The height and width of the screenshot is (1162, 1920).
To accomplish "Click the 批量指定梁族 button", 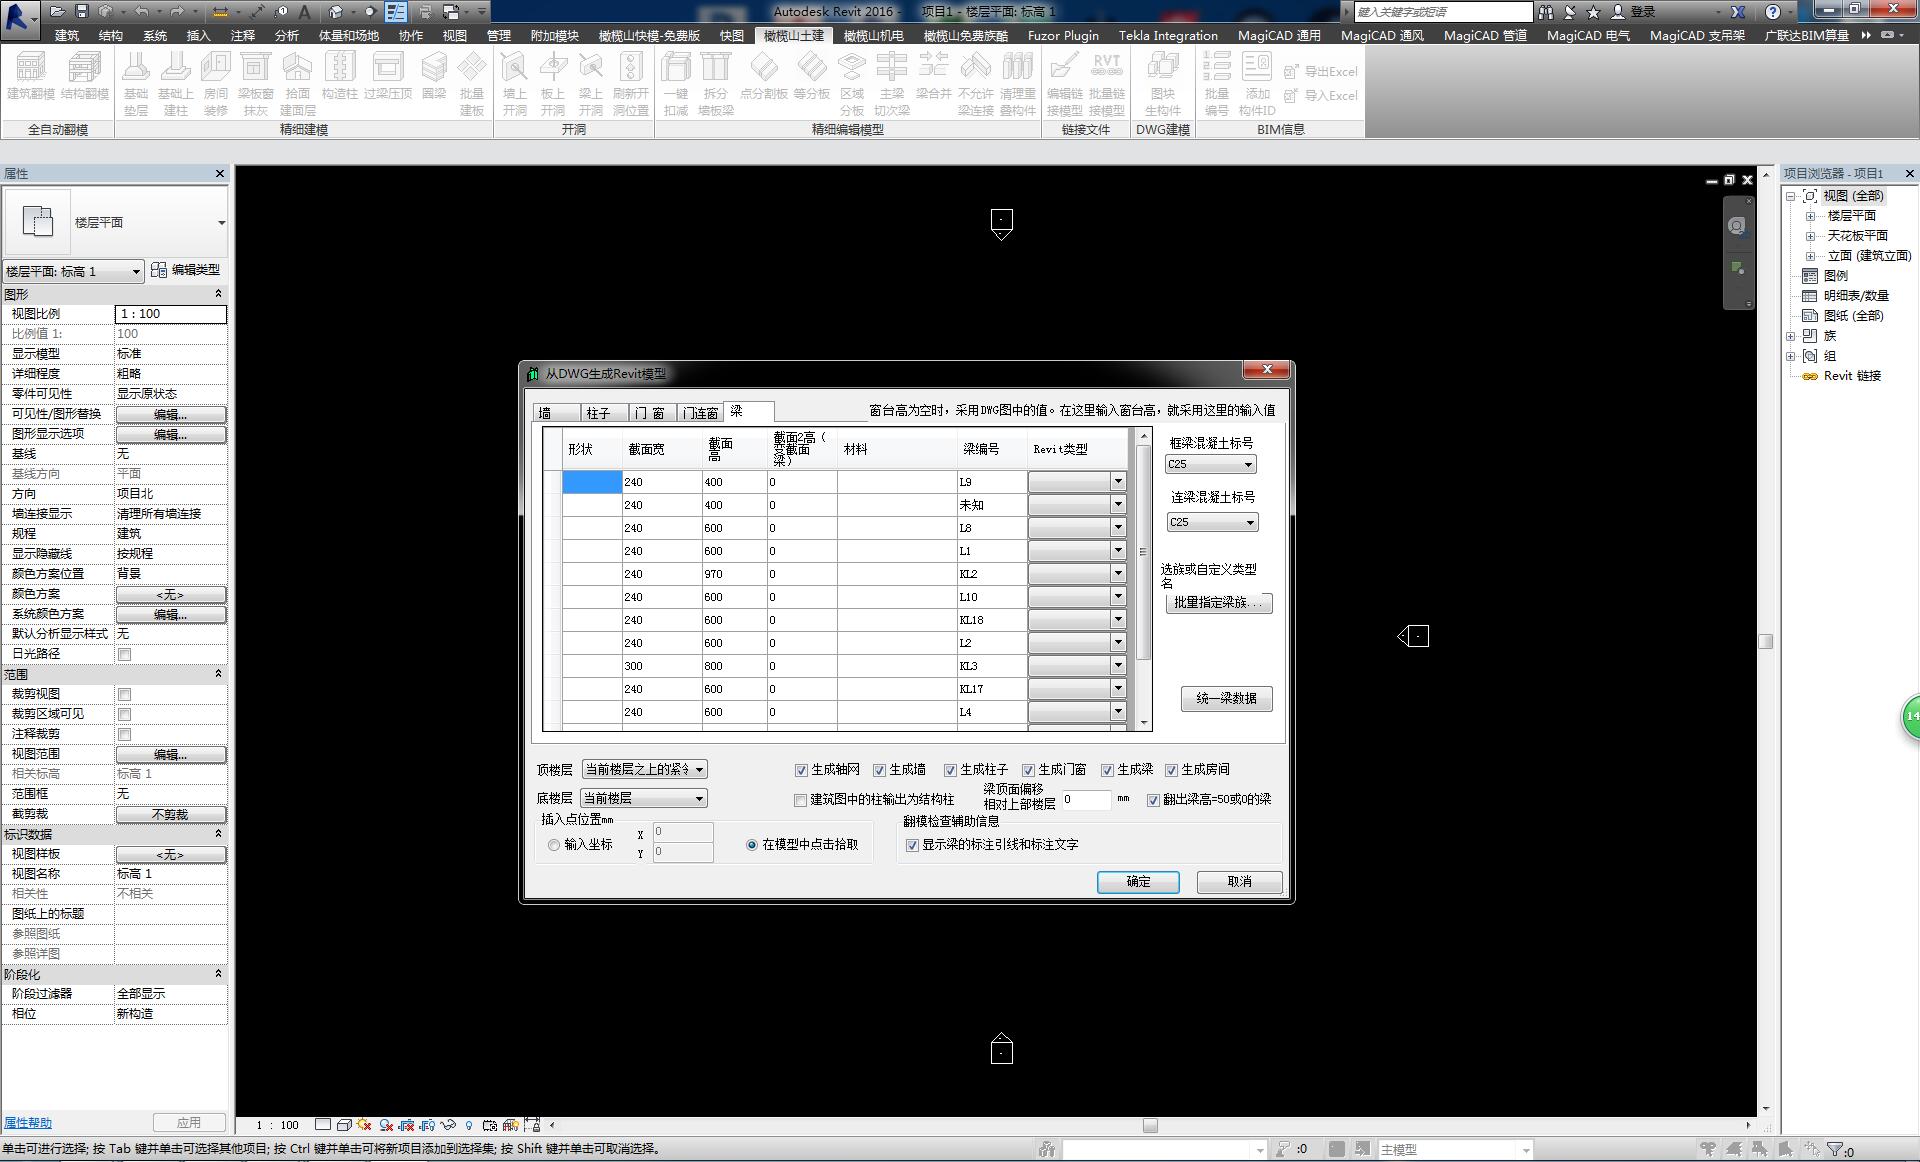I will tap(1218, 603).
